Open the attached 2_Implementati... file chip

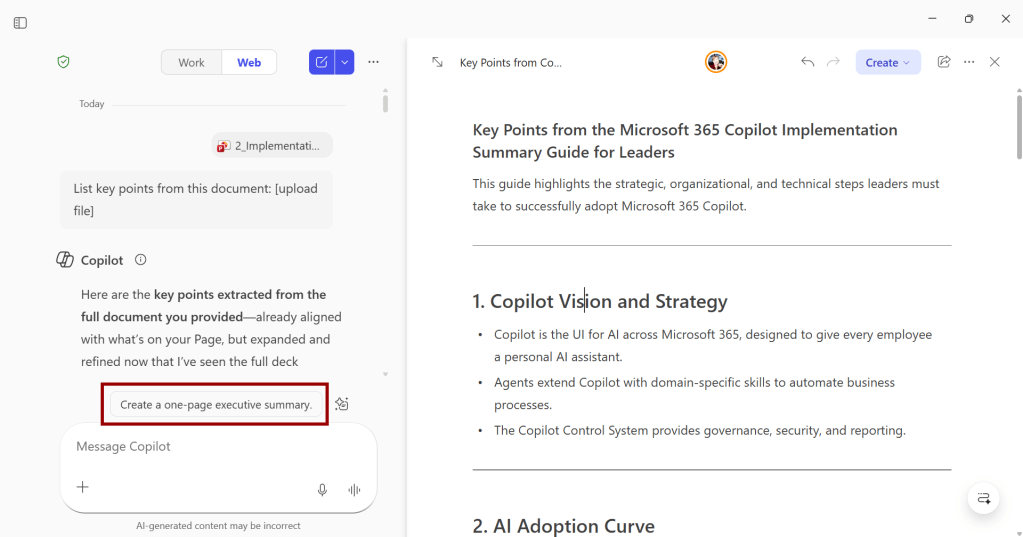(x=272, y=146)
